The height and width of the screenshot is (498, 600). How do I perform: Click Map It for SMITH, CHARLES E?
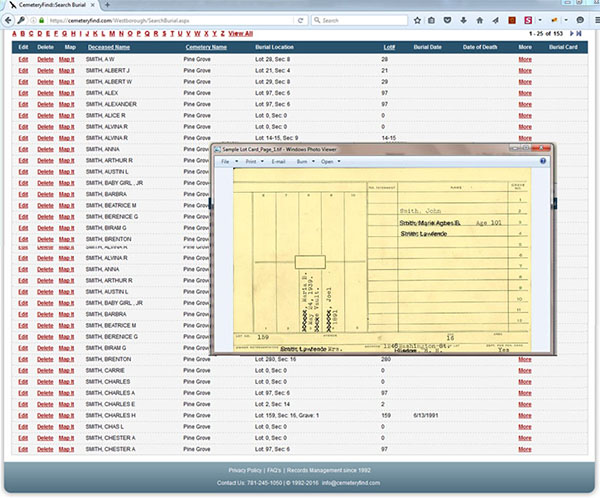66,404
